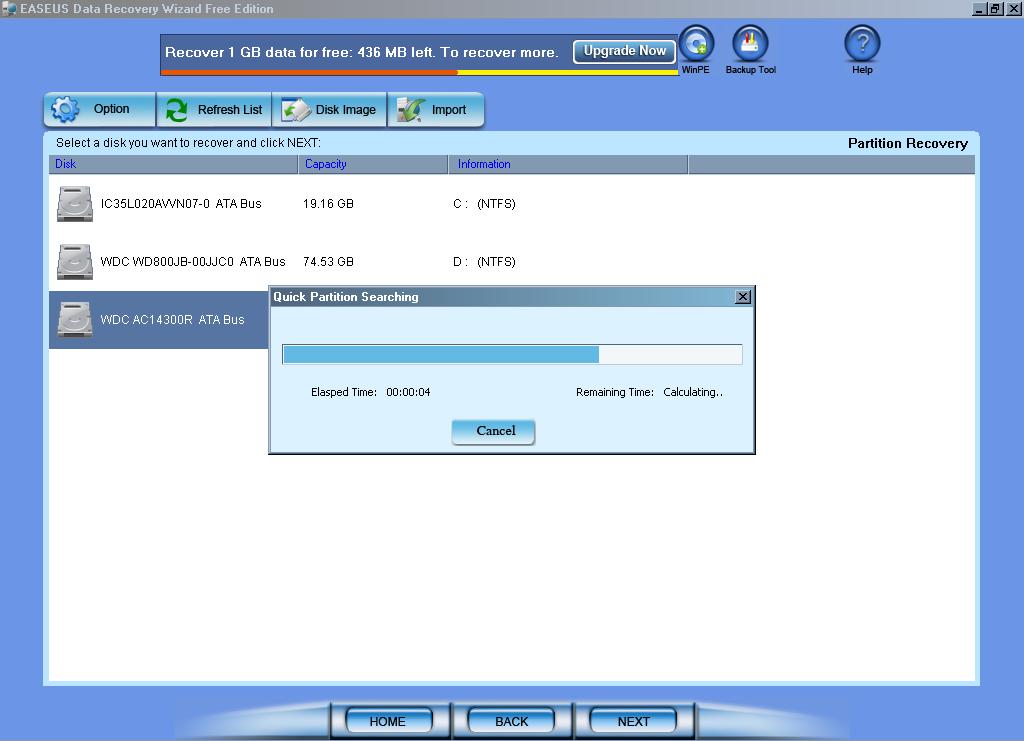Click the partition search progress bar

tap(512, 353)
